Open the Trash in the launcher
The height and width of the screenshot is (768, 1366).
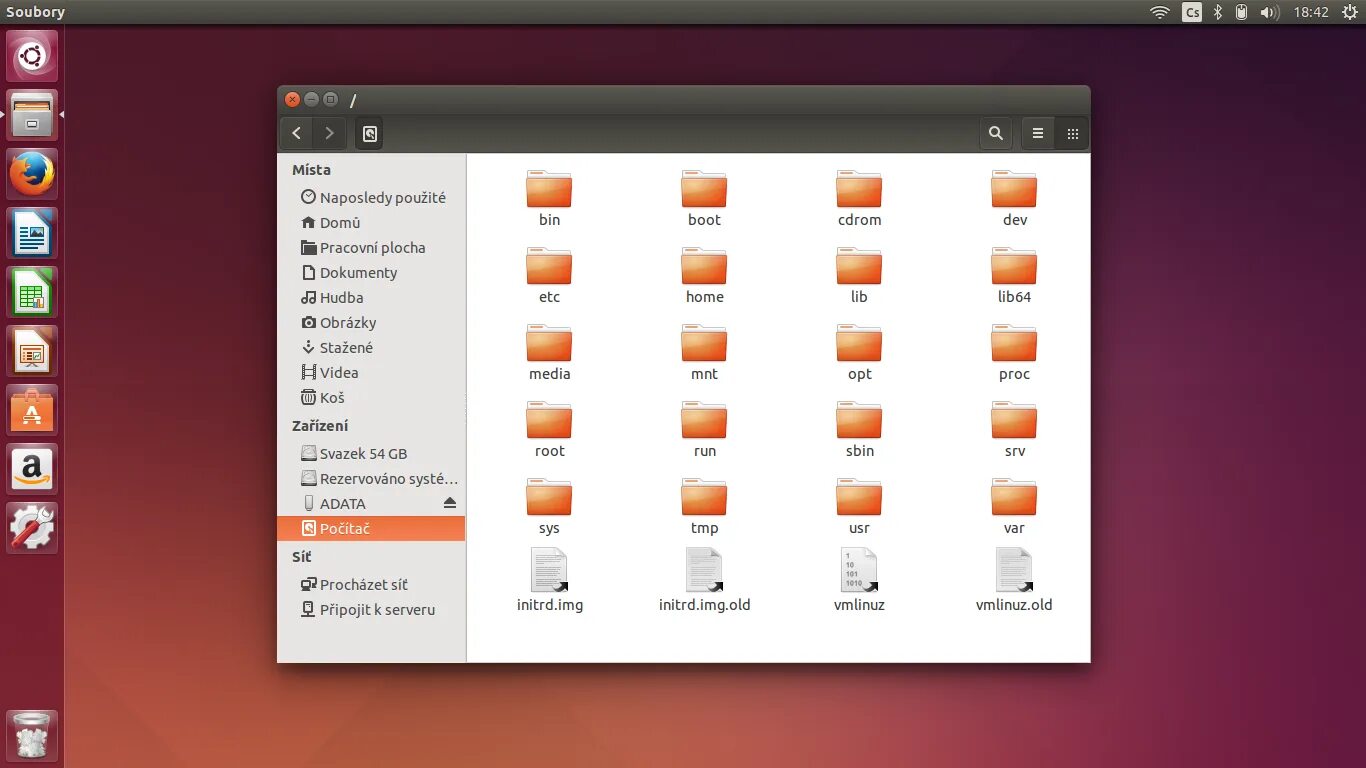(32, 736)
